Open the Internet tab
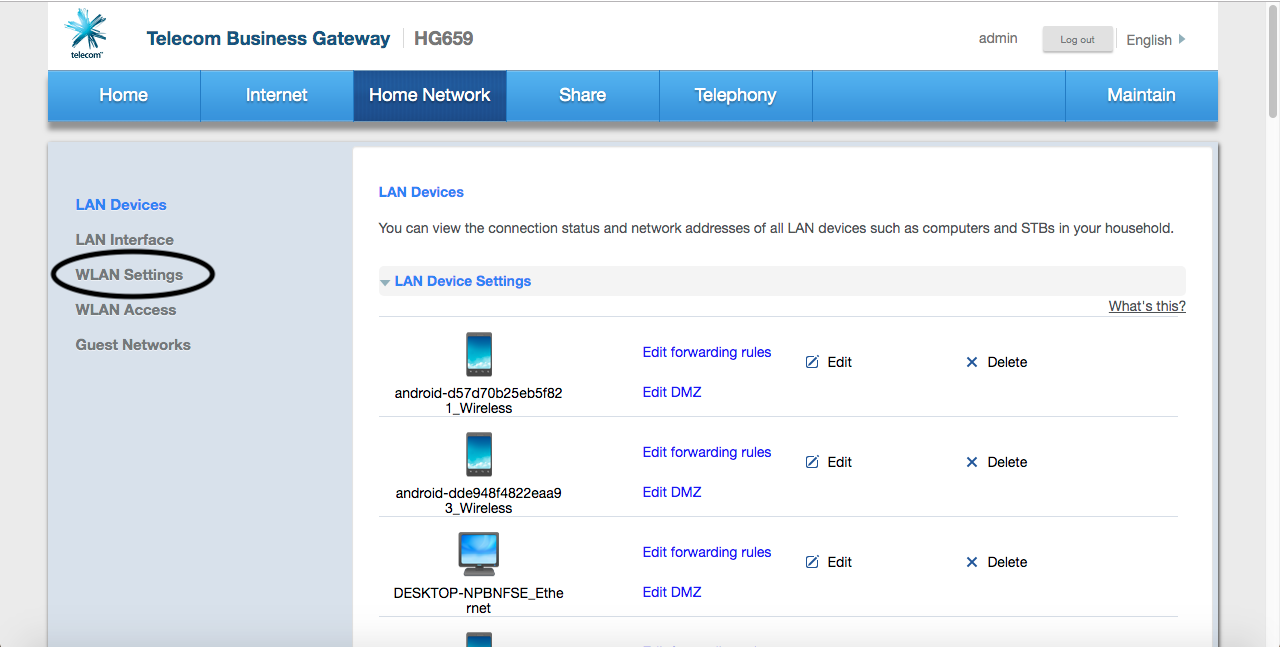Screen dimensions: 1280x647 276,95
